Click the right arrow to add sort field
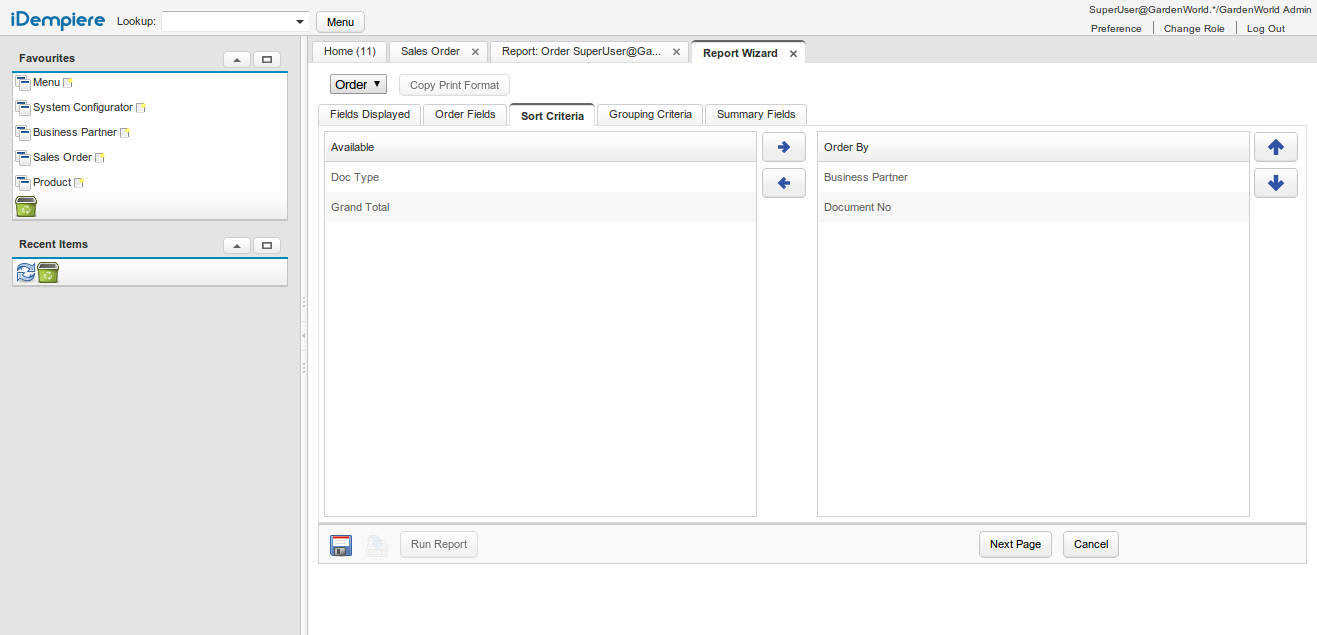 [783, 147]
